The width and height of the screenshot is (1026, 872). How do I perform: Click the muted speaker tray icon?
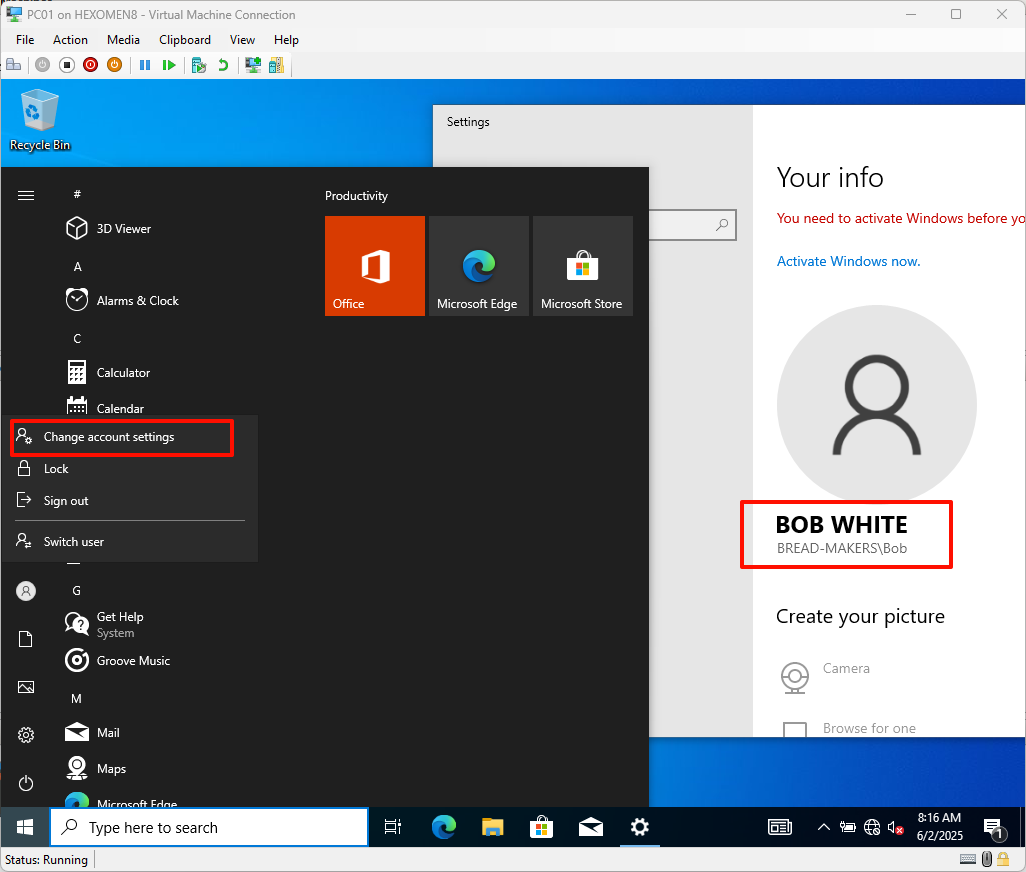[896, 828]
